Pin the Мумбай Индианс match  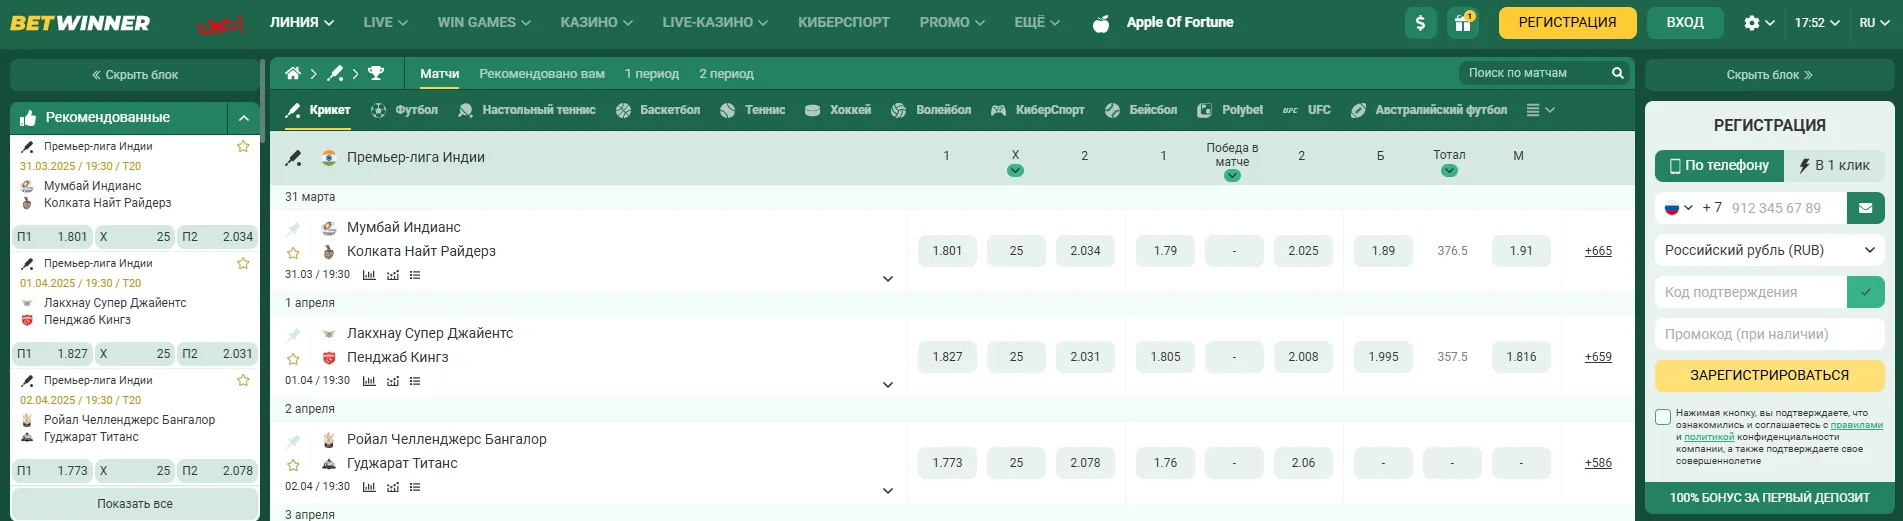(293, 229)
